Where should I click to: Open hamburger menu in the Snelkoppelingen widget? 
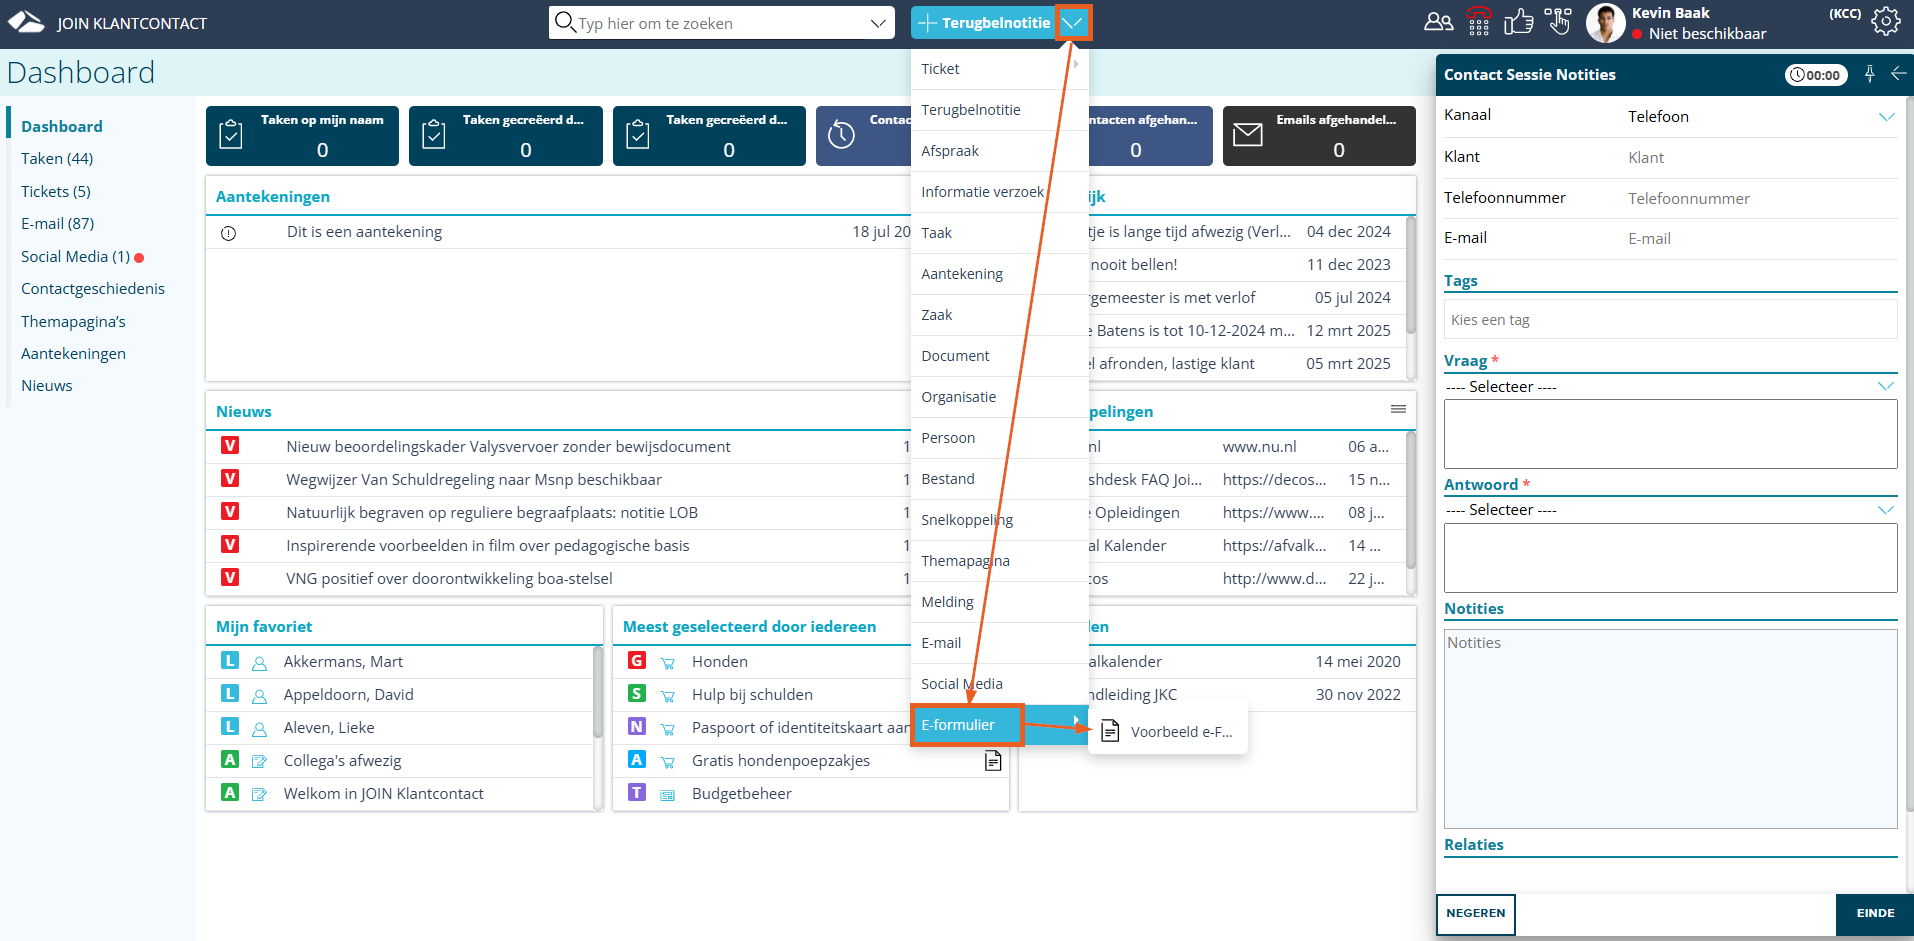click(x=1398, y=409)
